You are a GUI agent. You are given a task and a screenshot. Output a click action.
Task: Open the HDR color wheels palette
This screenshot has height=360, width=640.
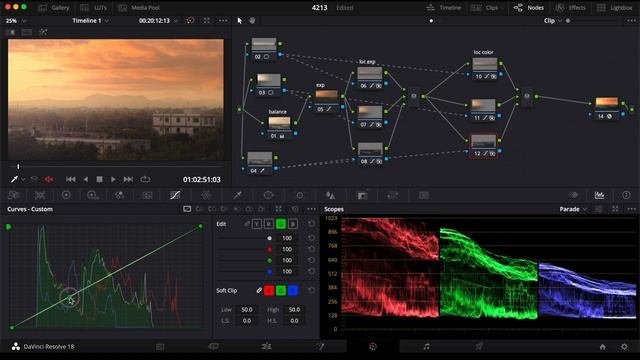[93, 195]
